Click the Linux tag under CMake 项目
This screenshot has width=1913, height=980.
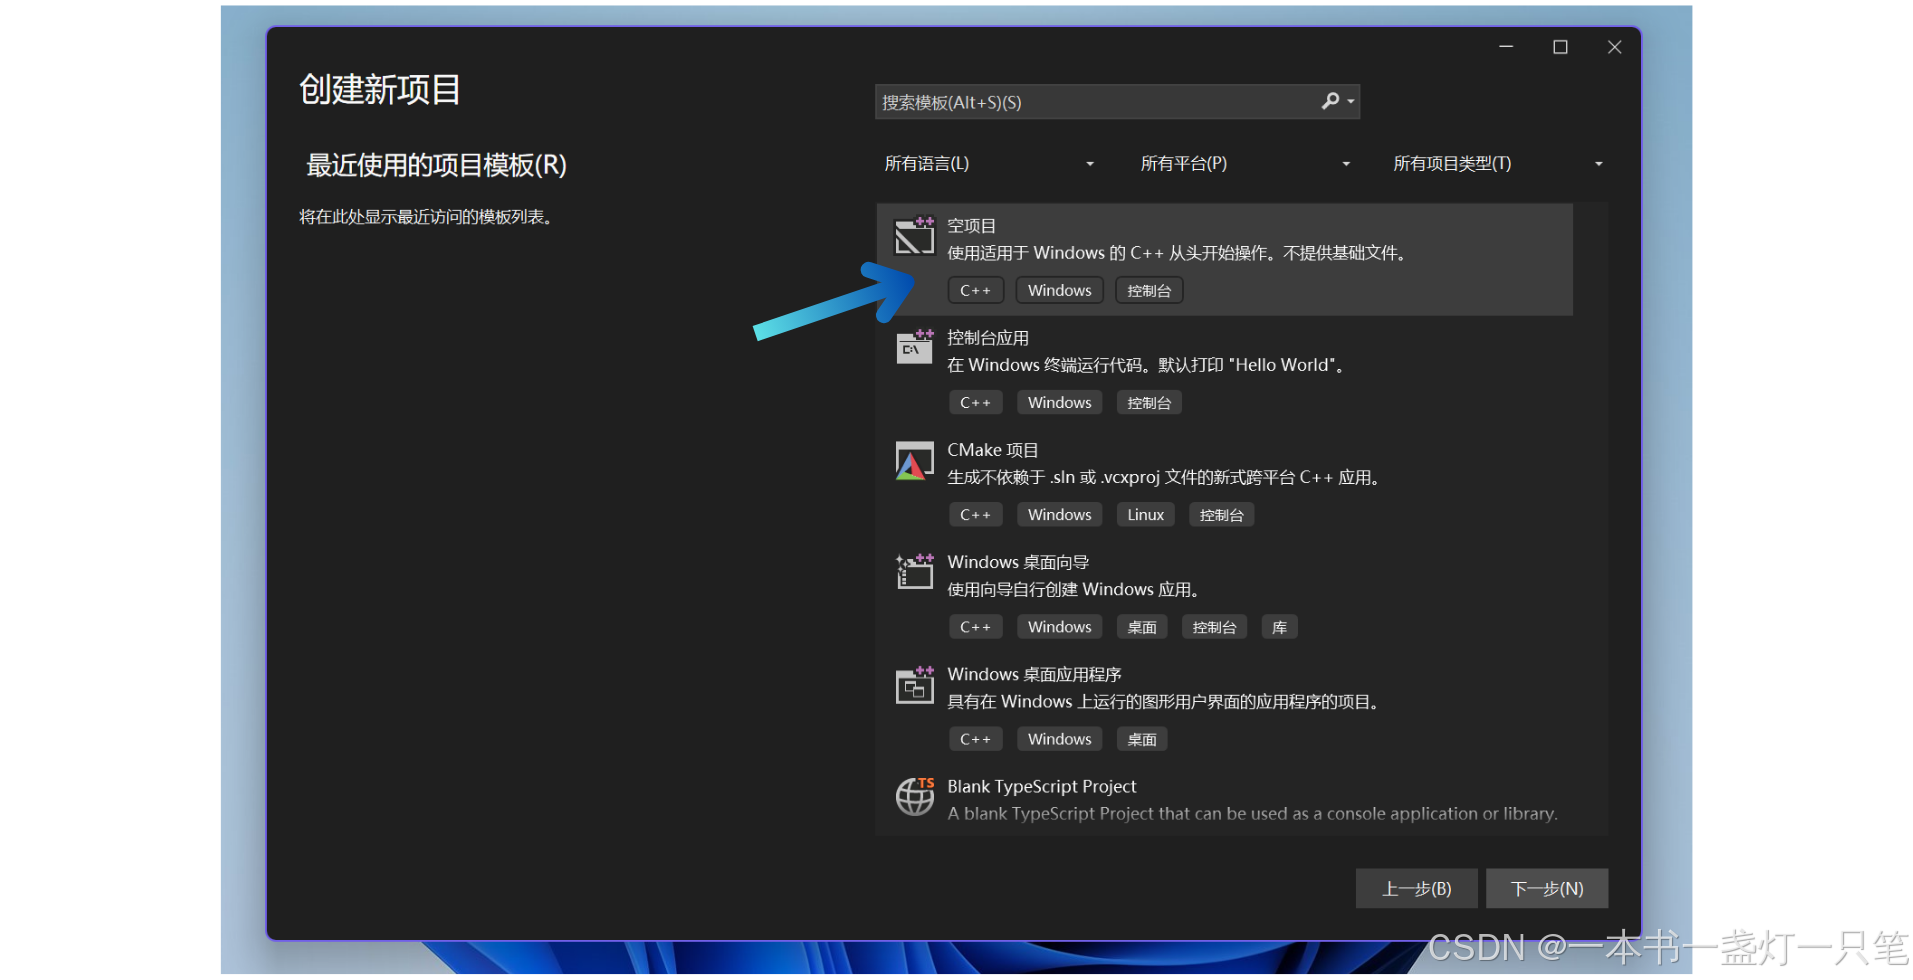(1145, 514)
